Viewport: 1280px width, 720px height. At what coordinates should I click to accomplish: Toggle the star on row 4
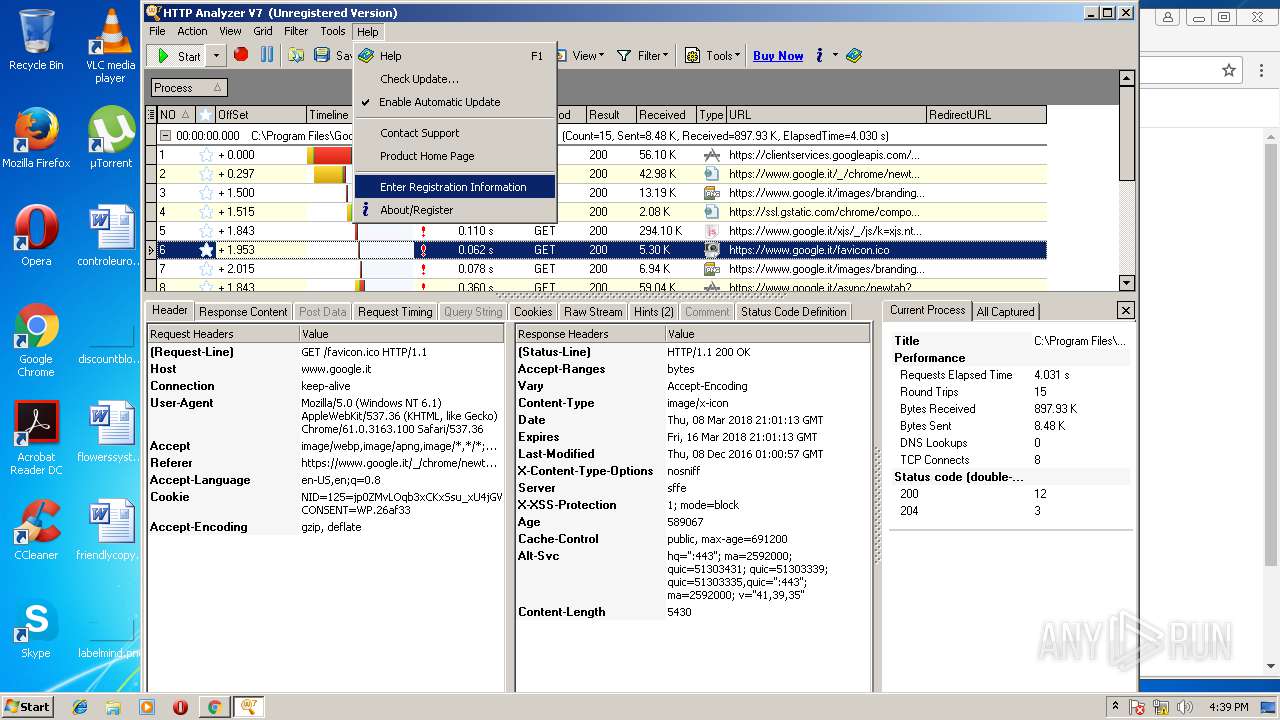[206, 212]
